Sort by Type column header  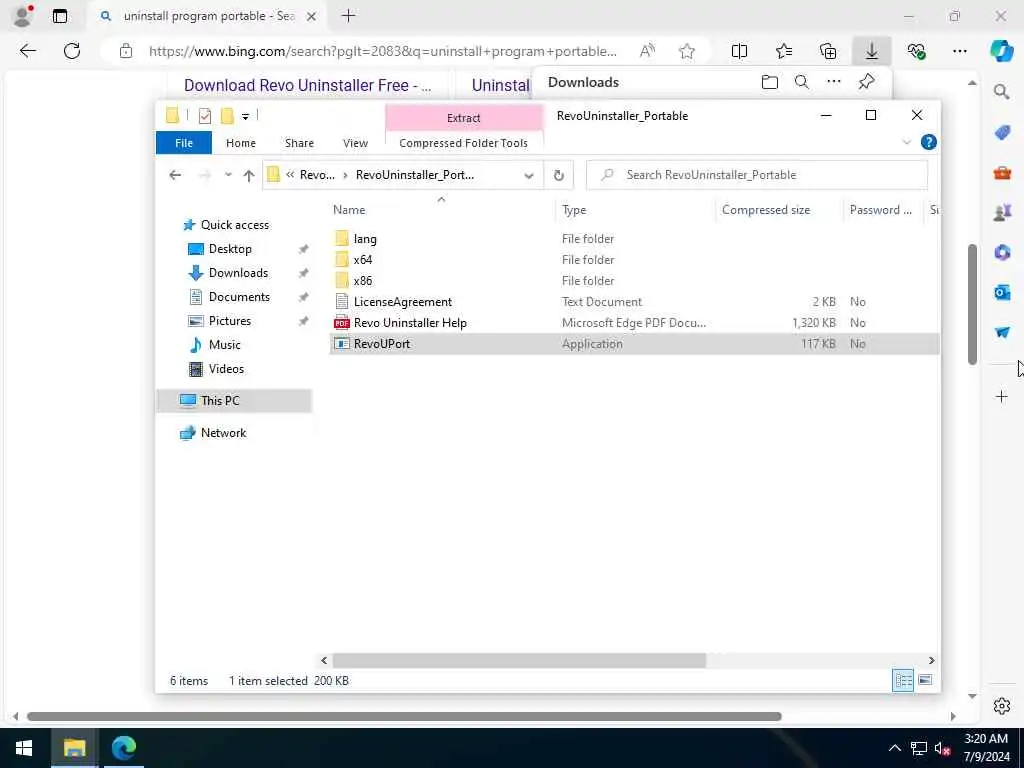click(574, 210)
